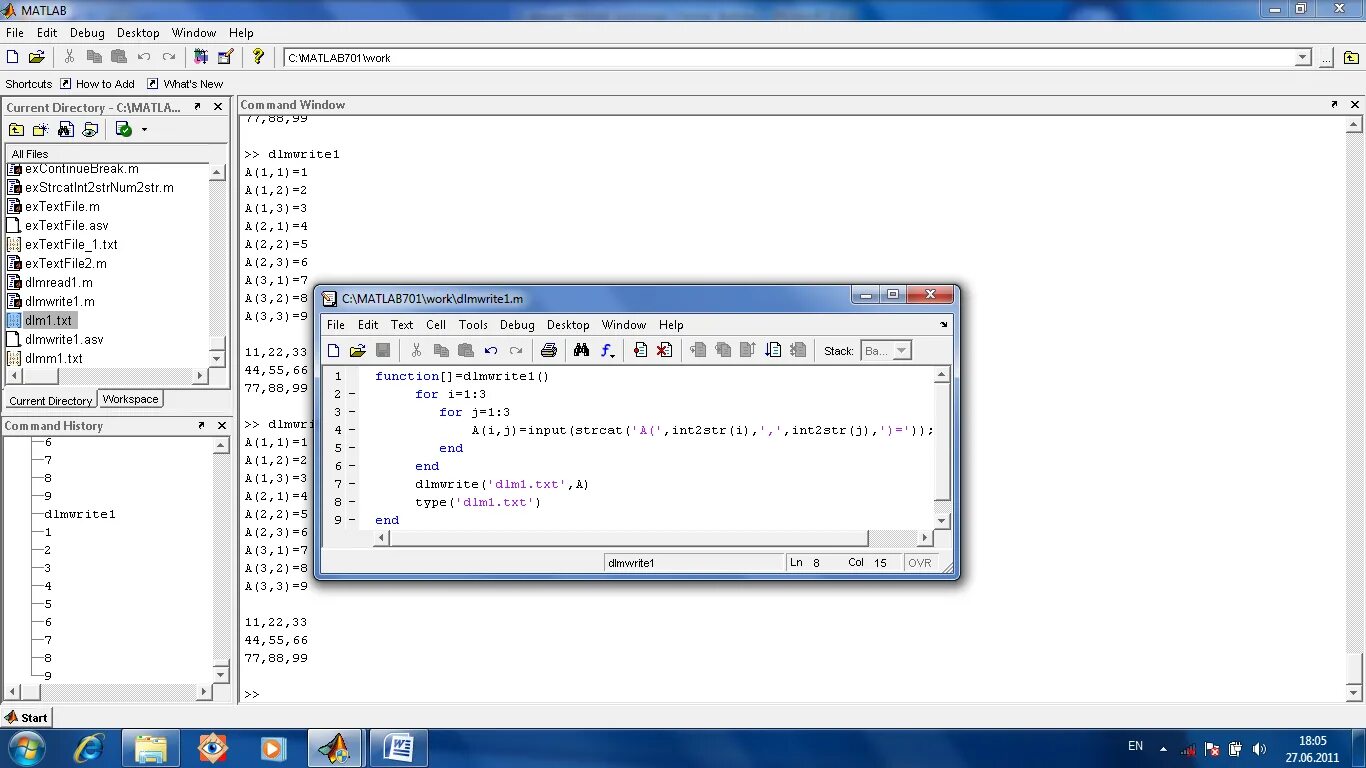Screen dimensions: 1366x768
Task: Open the Stack dropdown in editor
Action: click(x=901, y=351)
